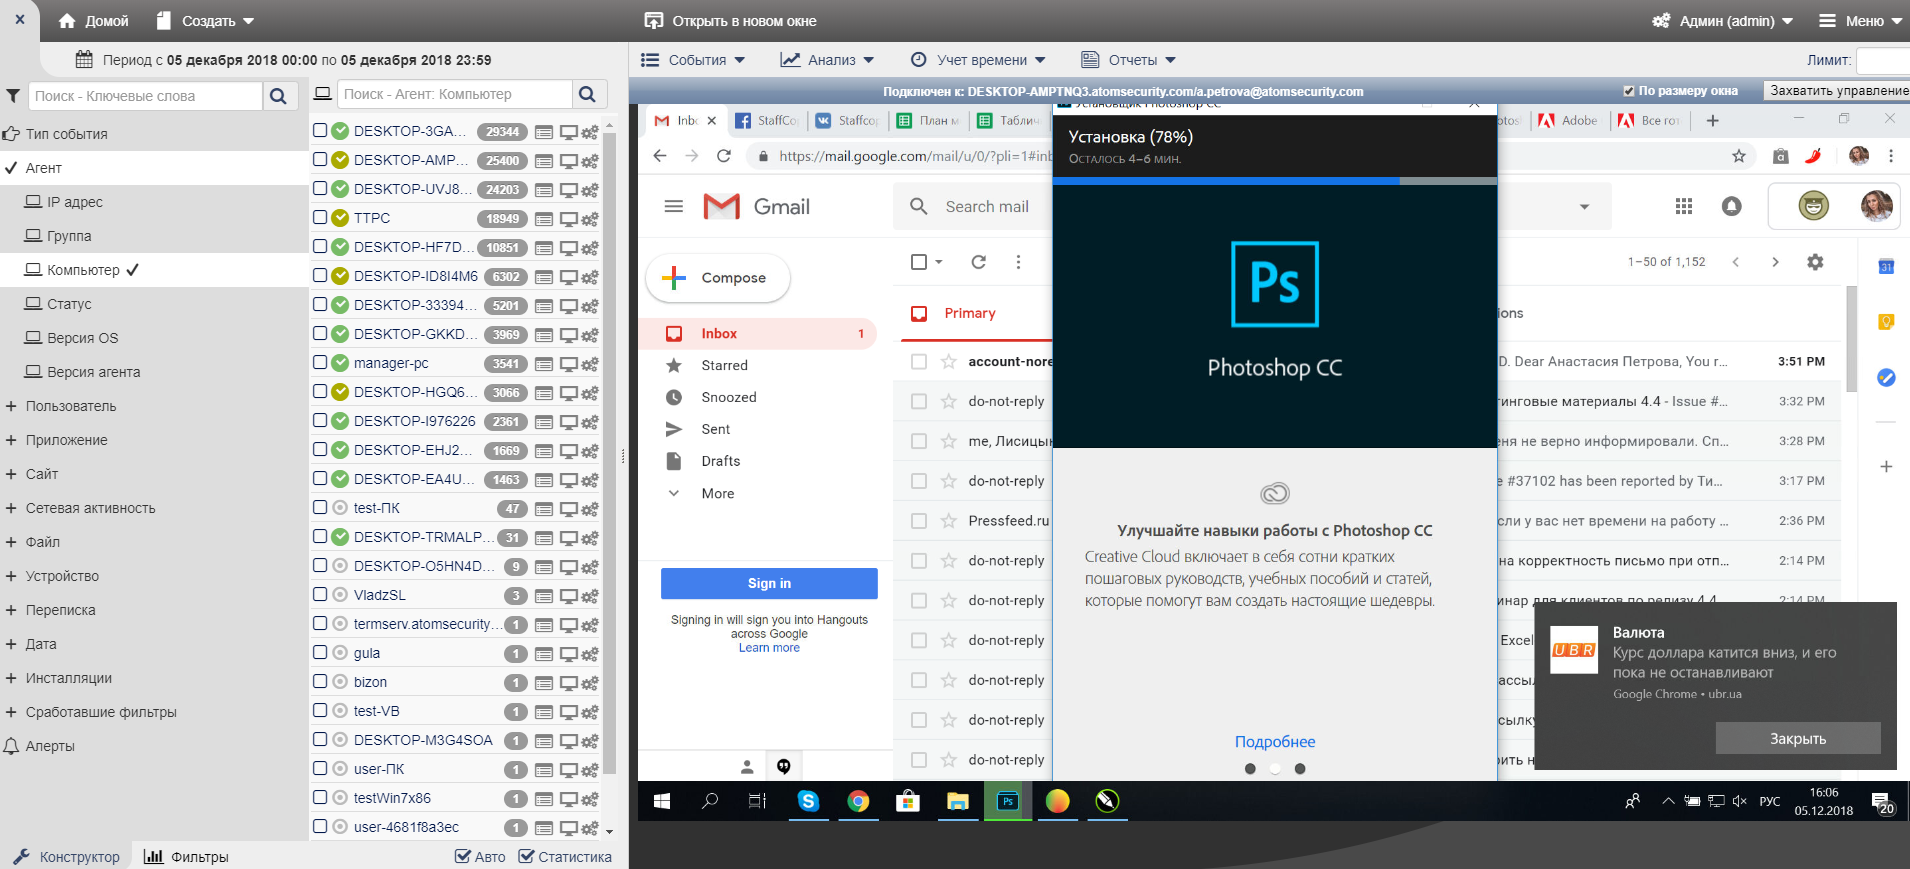
Task: Select checkbox for account-noreply email
Action: [x=919, y=362]
